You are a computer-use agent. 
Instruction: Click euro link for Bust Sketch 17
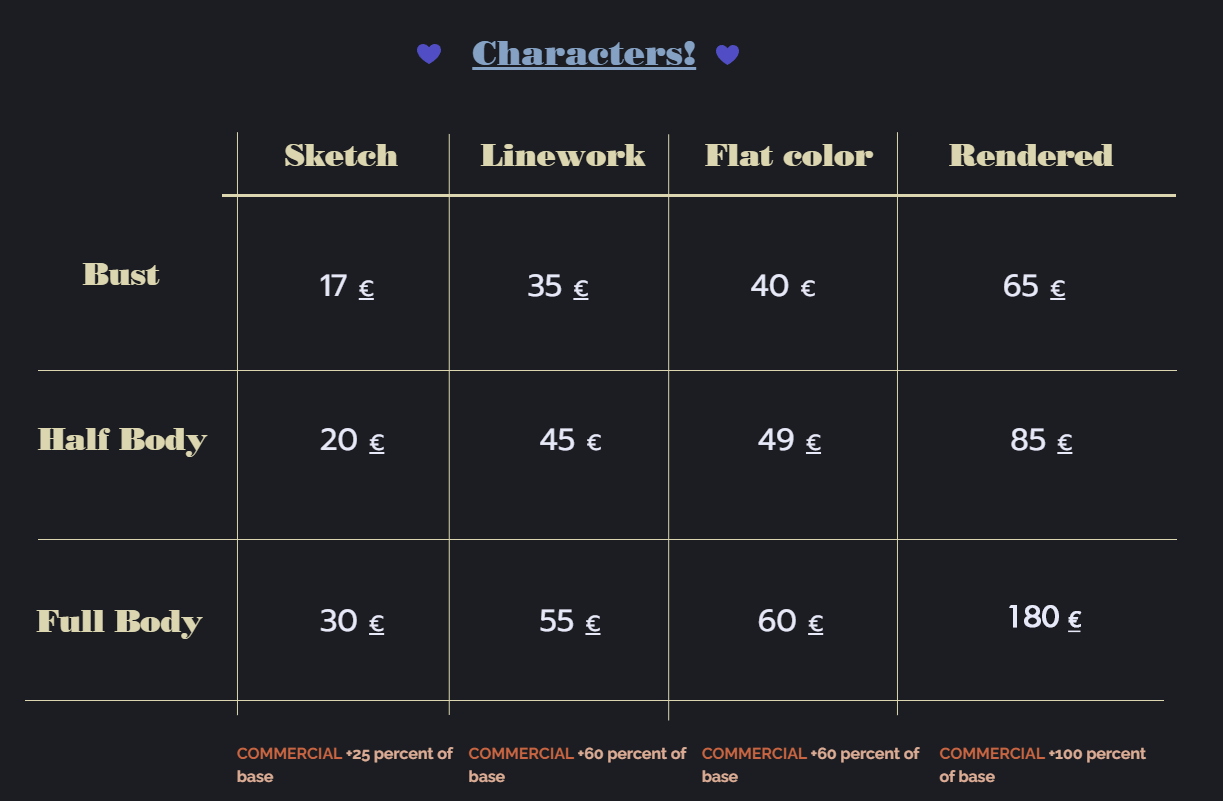coord(366,289)
